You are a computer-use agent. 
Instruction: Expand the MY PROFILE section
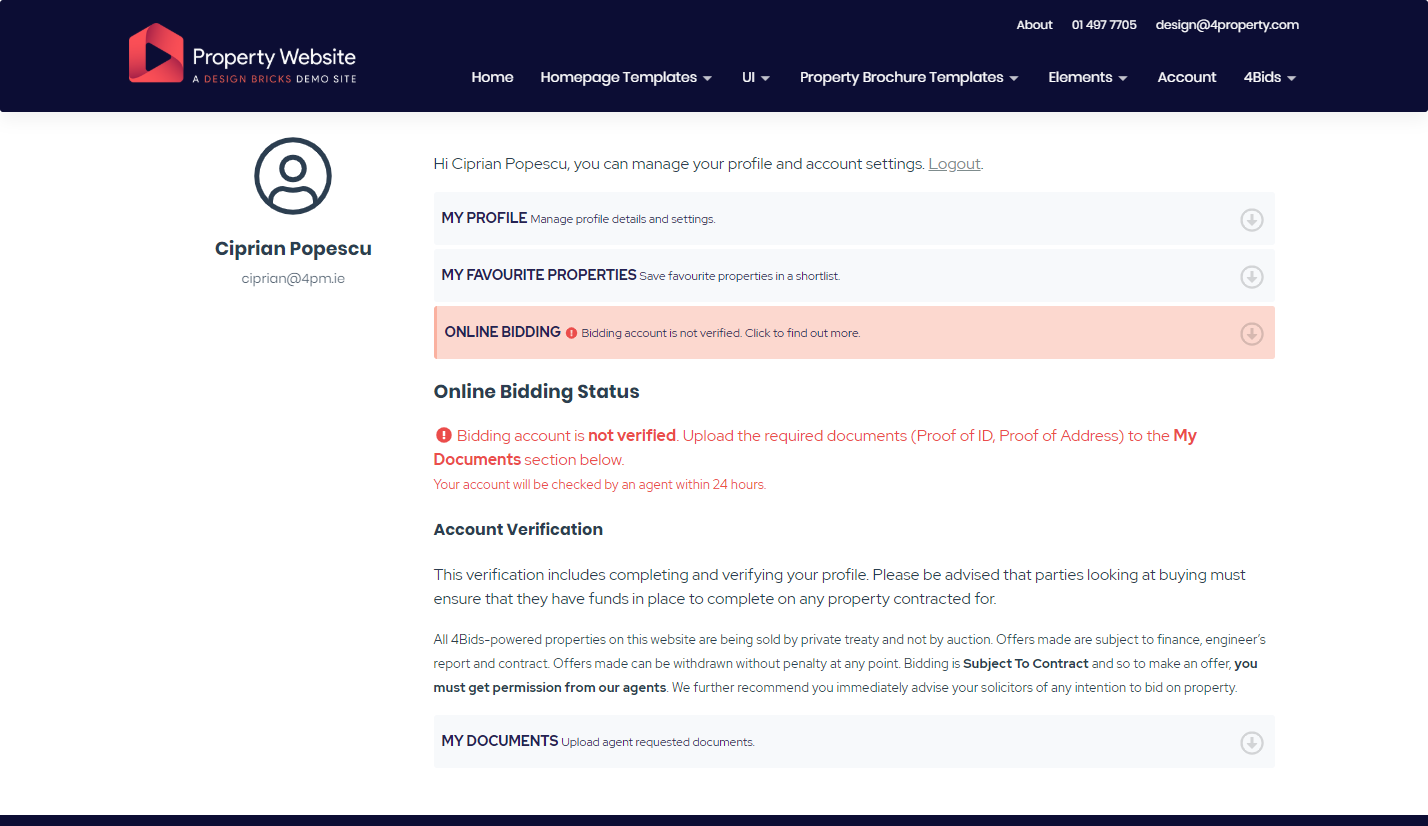pos(484,218)
